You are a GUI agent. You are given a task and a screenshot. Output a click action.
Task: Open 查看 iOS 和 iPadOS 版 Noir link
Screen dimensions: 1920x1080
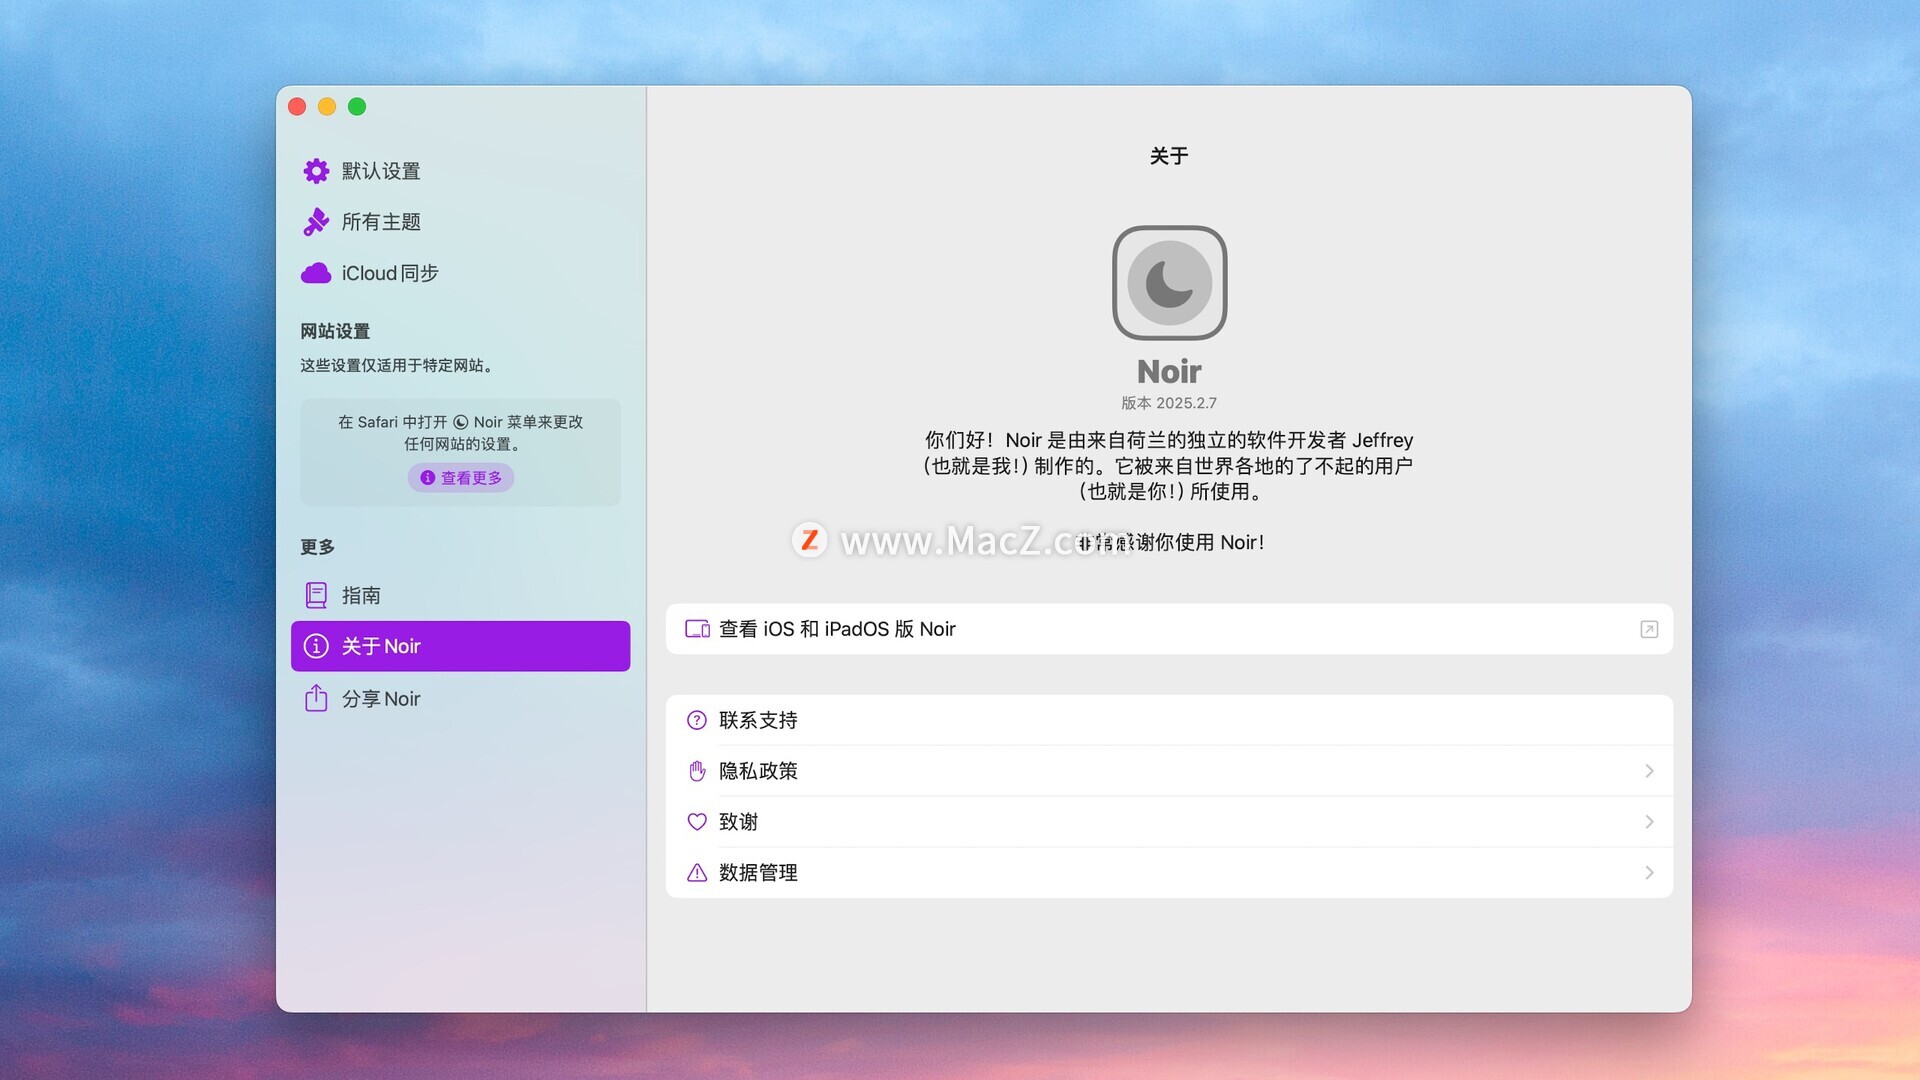pyautogui.click(x=837, y=629)
